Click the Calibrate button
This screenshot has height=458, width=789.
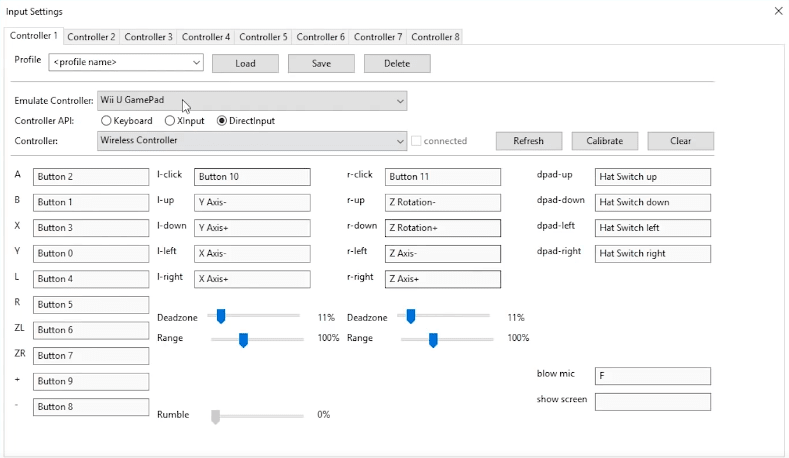604,141
